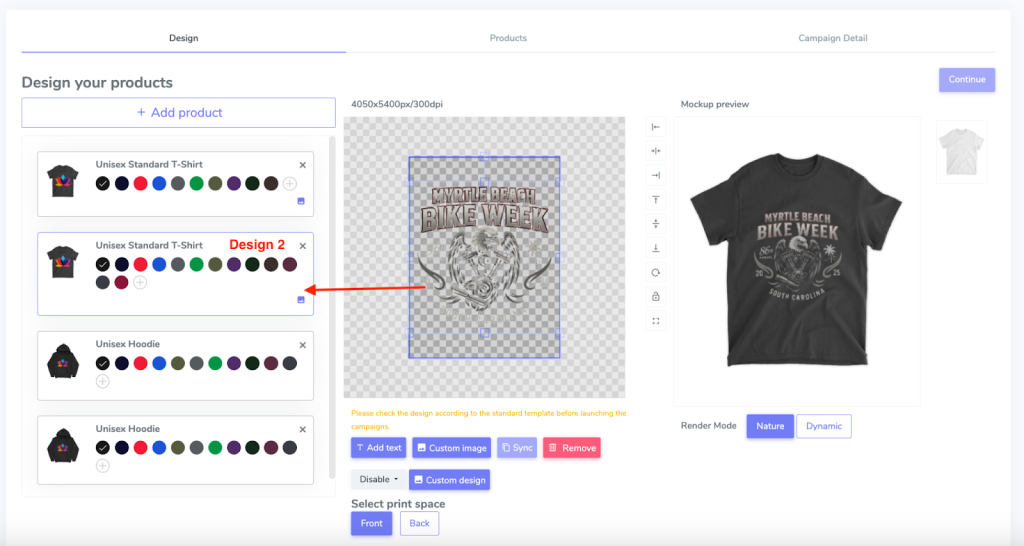Viewport: 1024px width, 546px height.
Task: Click the 'Mockup preview' label
Action: (x=714, y=104)
